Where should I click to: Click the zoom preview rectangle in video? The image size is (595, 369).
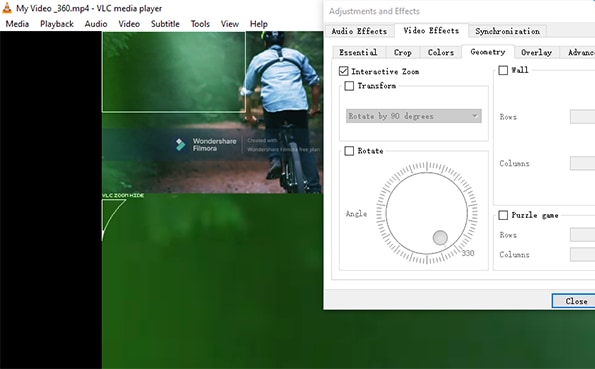(174, 72)
